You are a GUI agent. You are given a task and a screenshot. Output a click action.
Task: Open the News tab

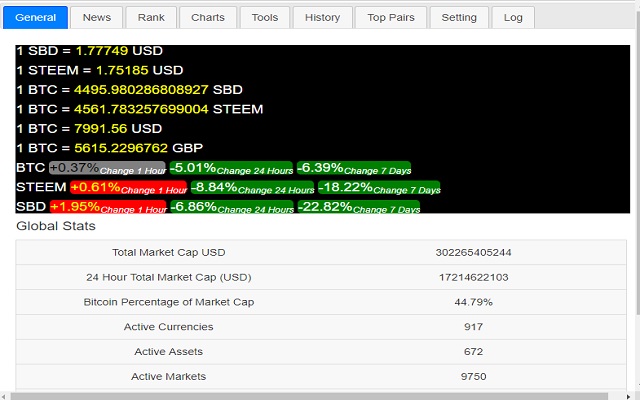coord(97,18)
